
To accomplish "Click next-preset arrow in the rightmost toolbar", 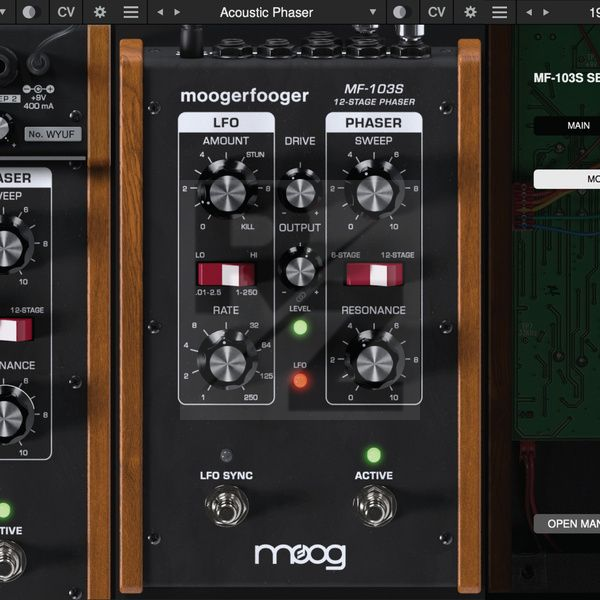I will pyautogui.click(x=546, y=12).
